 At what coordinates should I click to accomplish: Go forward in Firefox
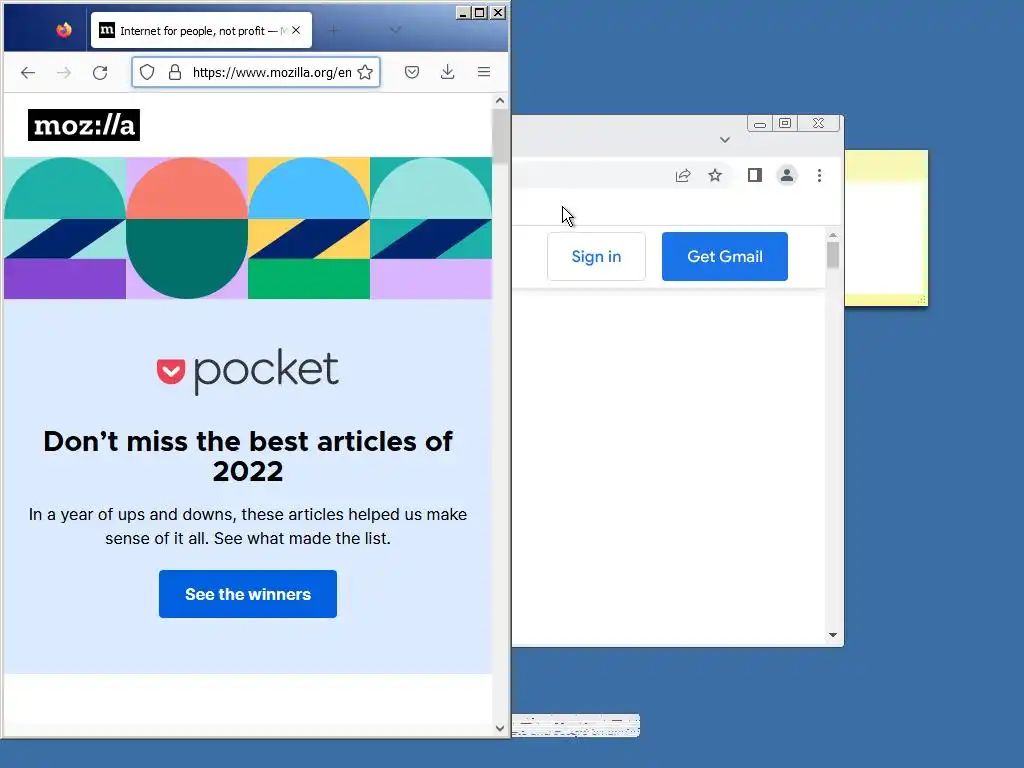[63, 72]
